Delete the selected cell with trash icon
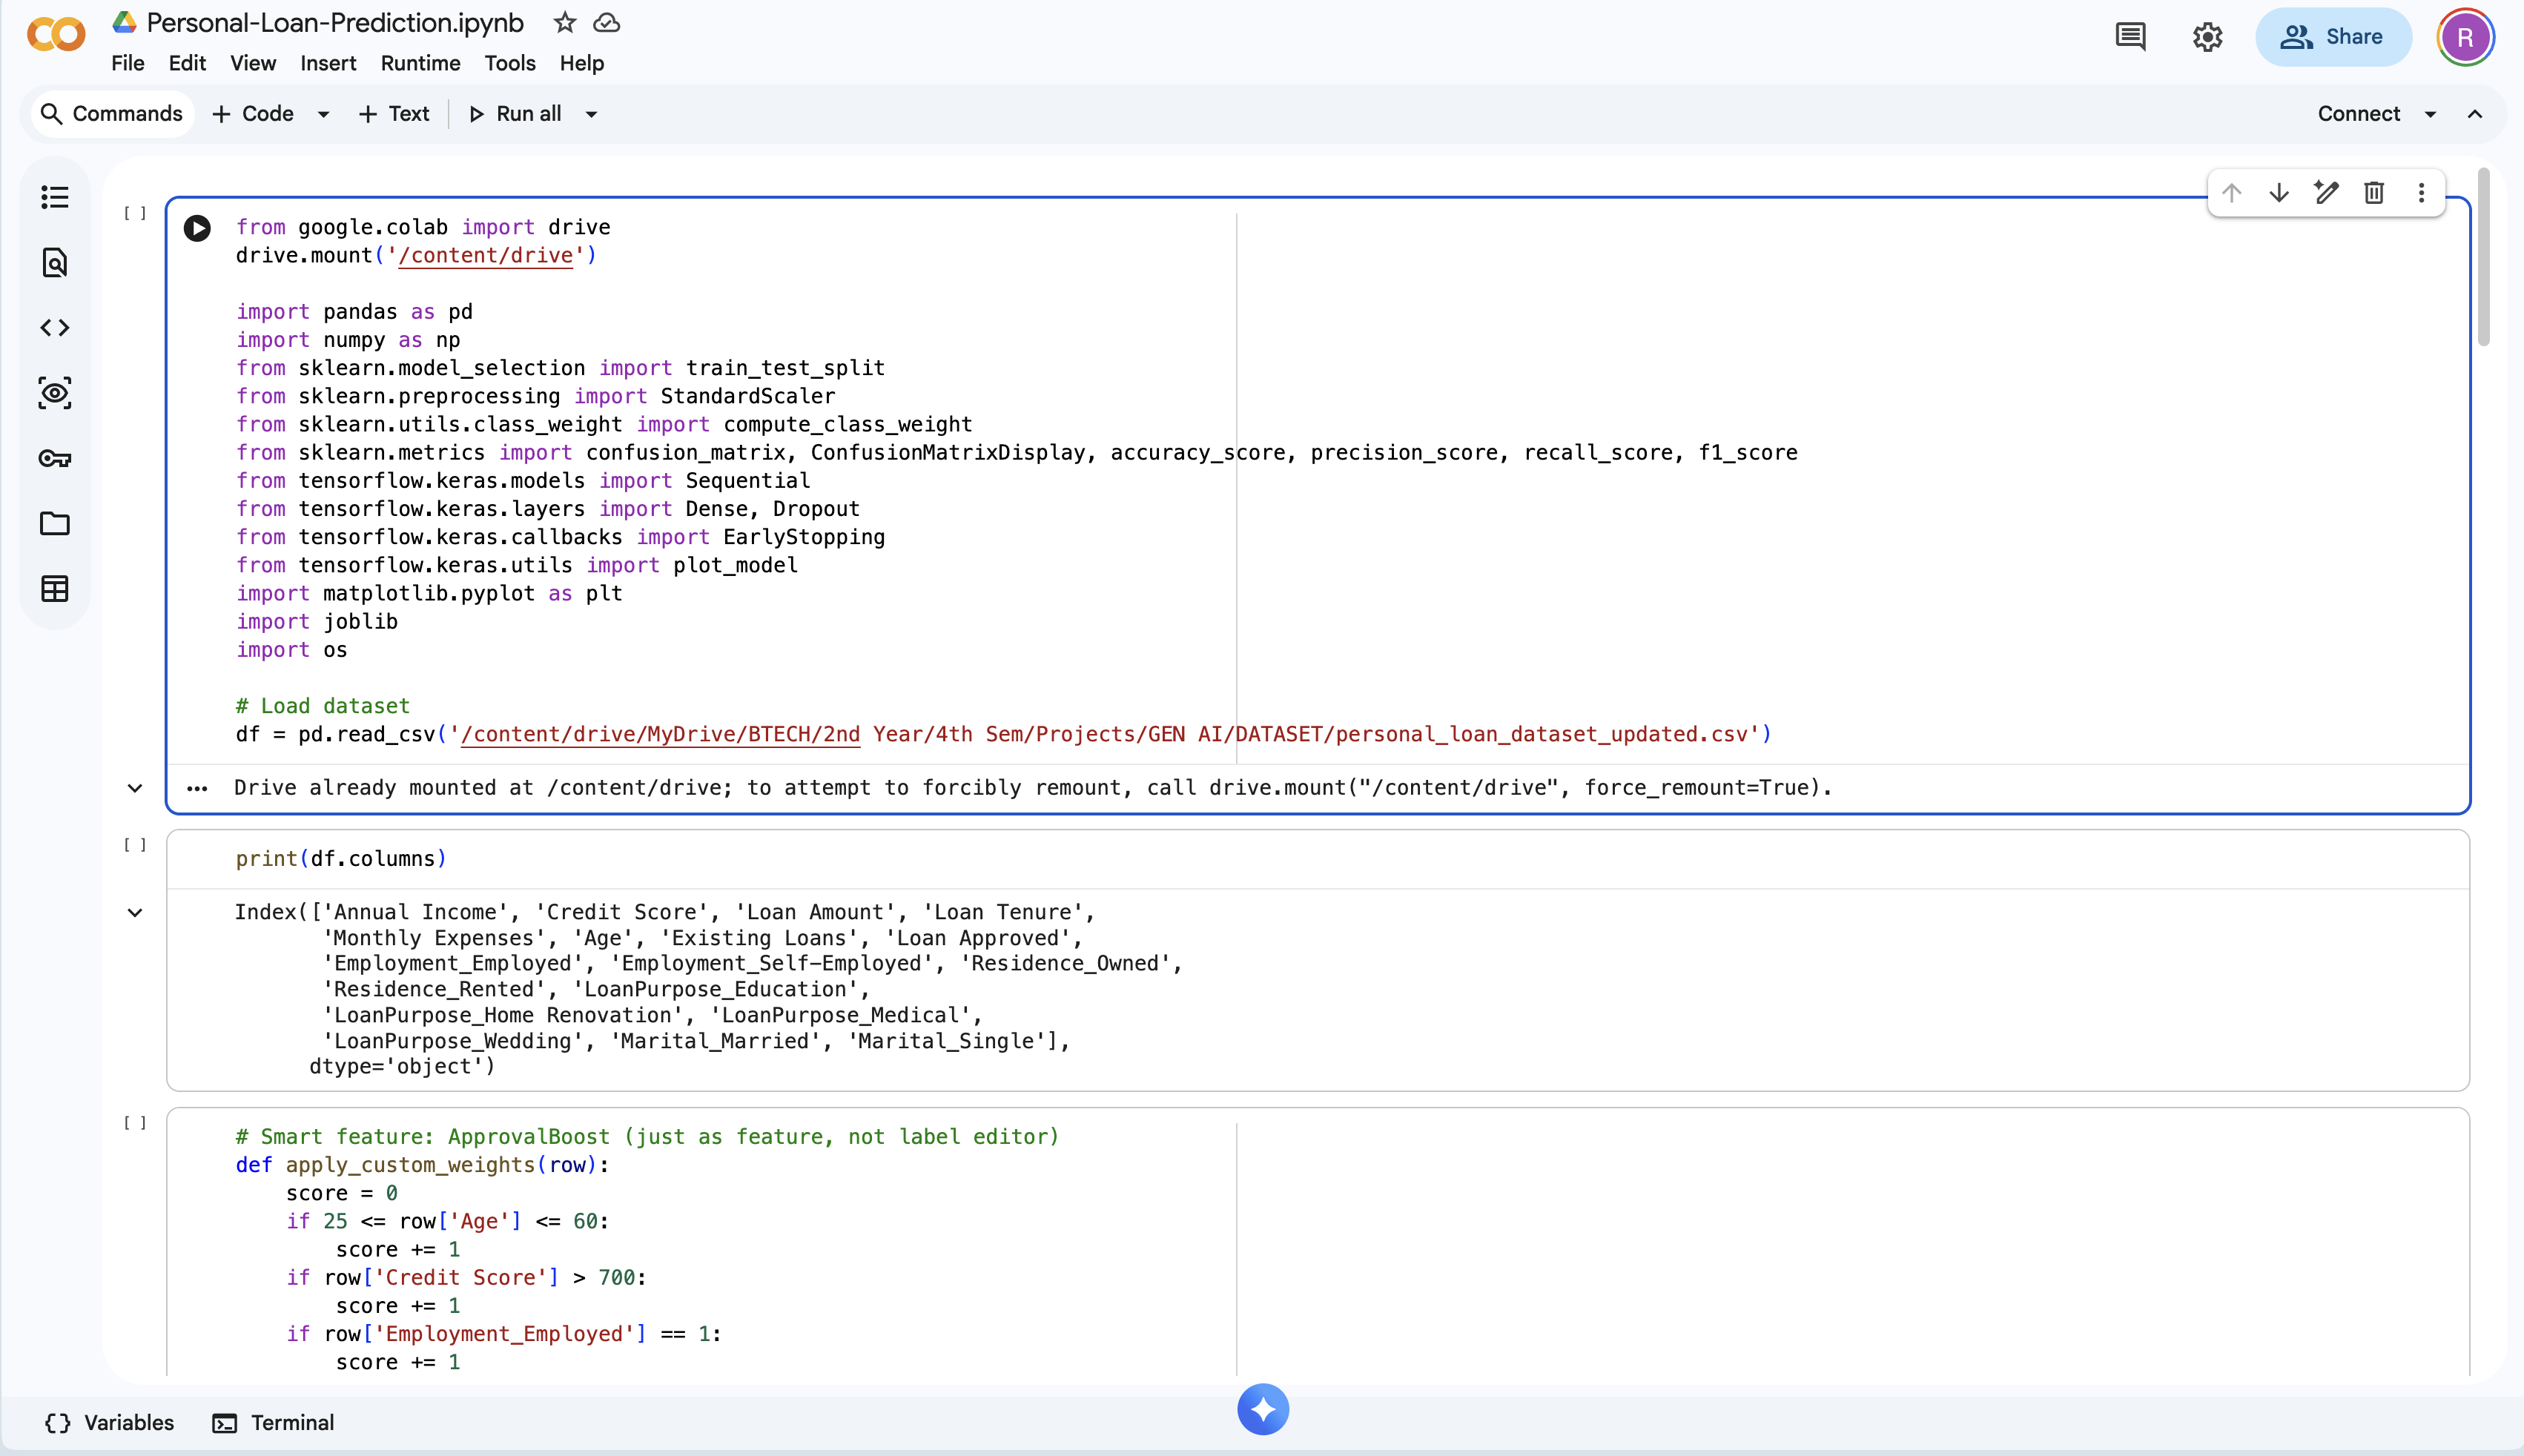The image size is (2524, 1456). pos(2374,192)
